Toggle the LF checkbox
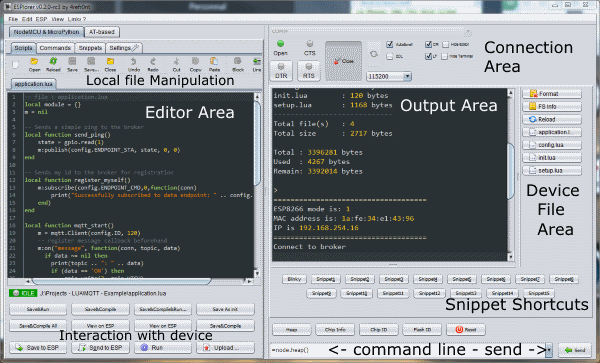The width and height of the screenshot is (600, 363). coord(428,56)
